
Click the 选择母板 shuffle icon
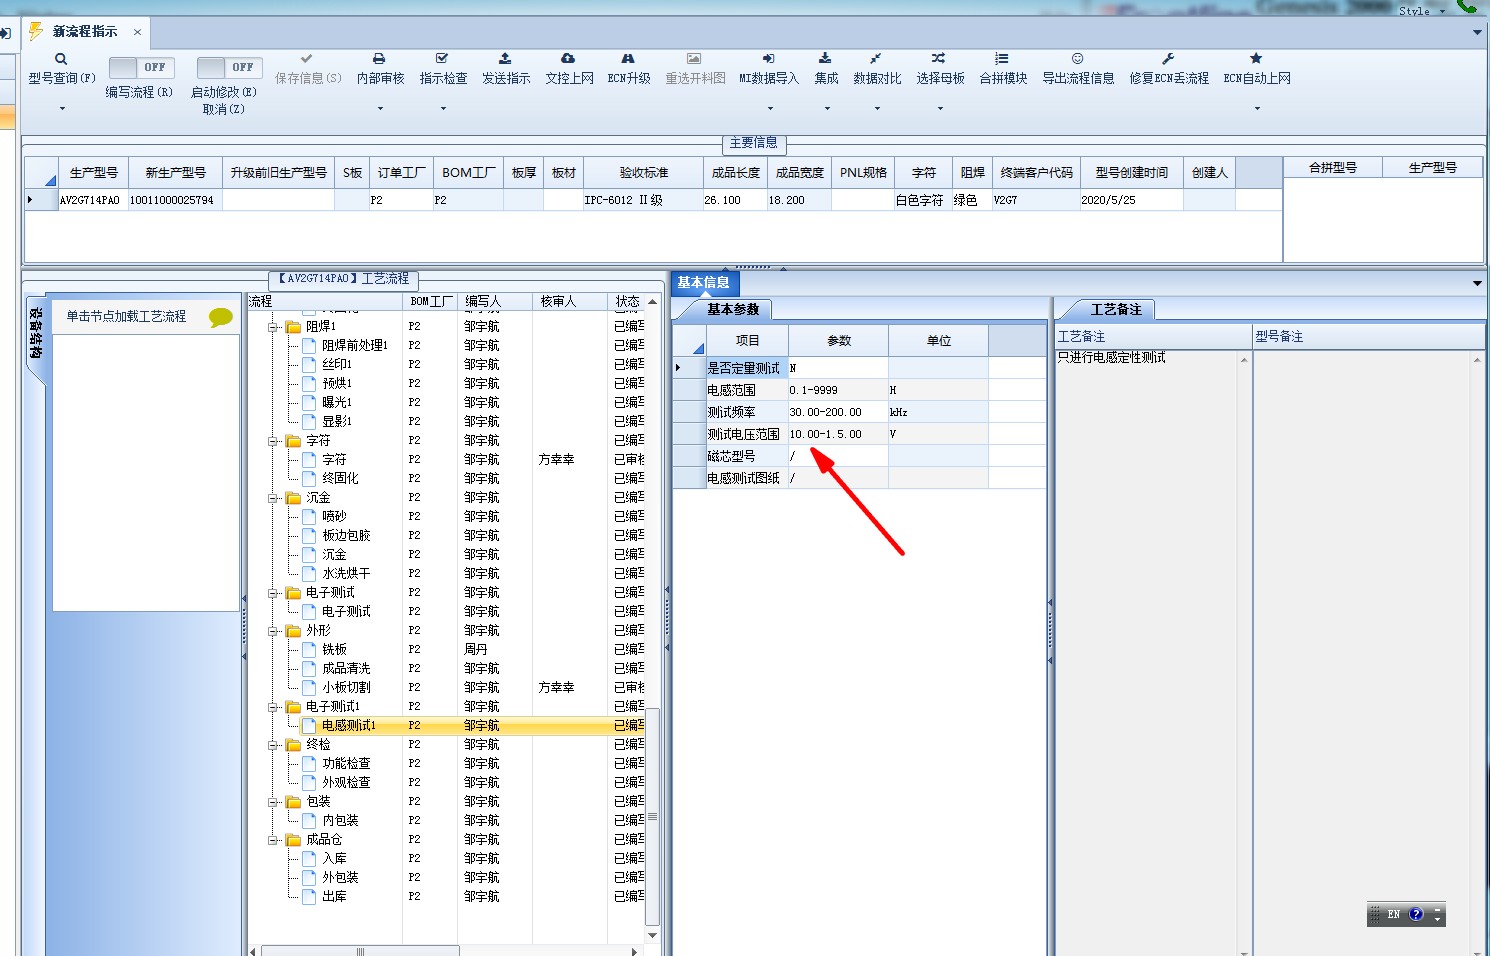pyautogui.click(x=939, y=59)
